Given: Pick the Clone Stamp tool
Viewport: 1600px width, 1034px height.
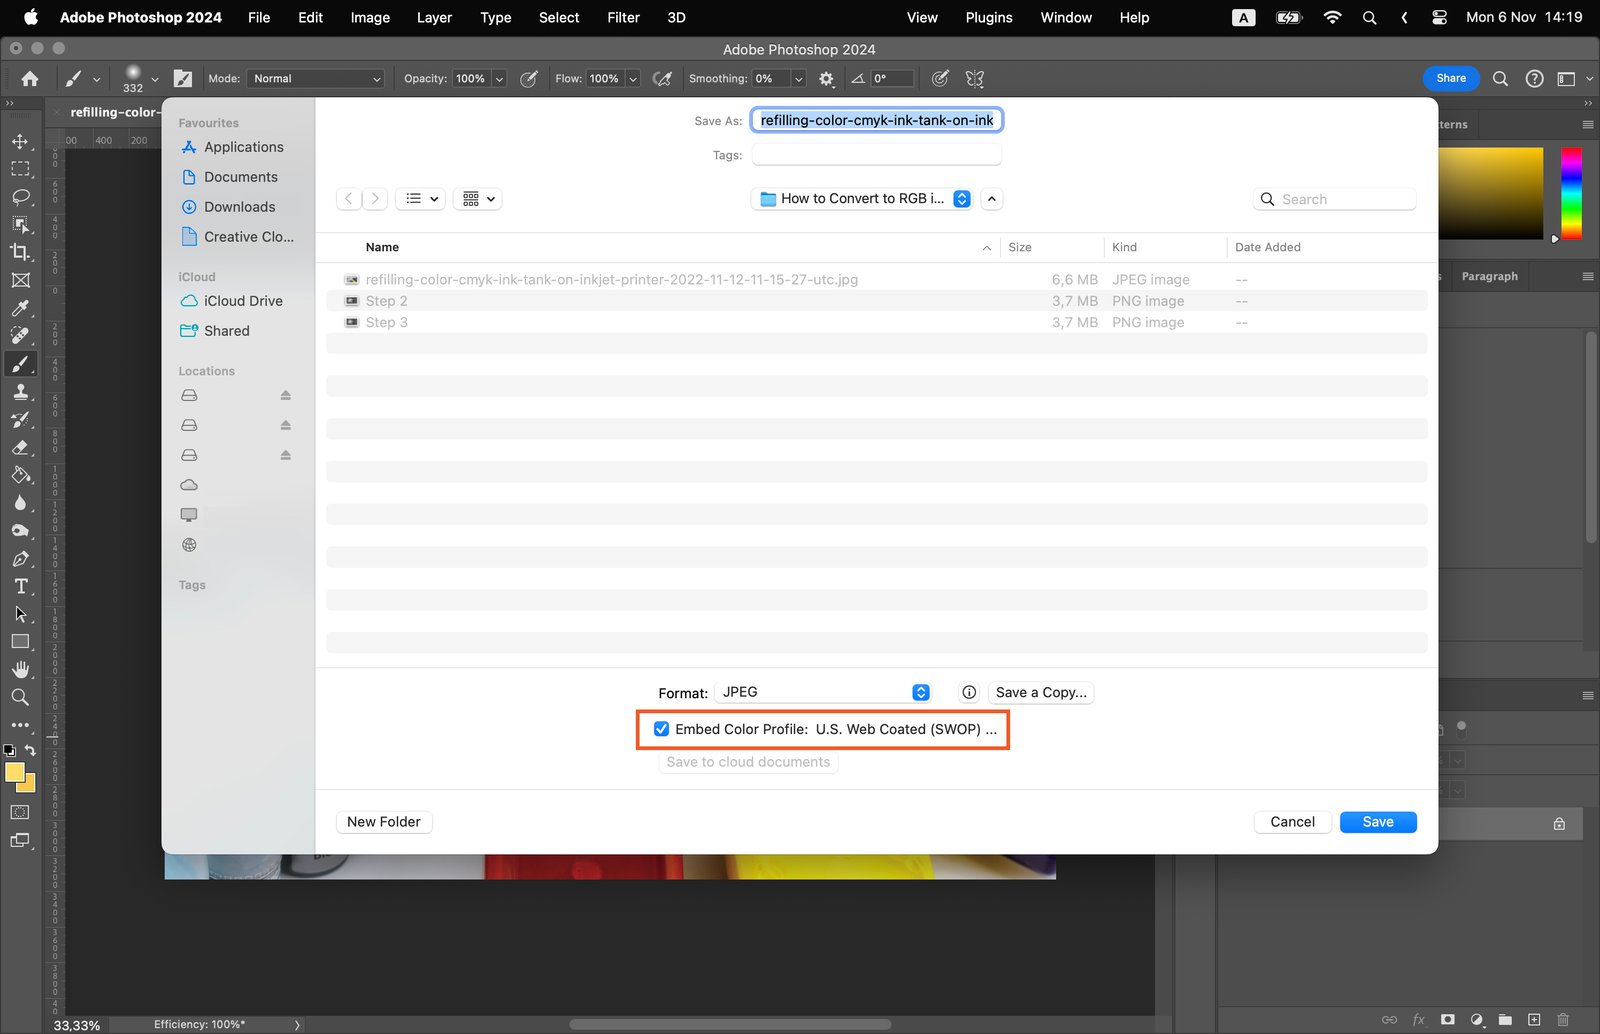Looking at the screenshot, I should (x=20, y=392).
